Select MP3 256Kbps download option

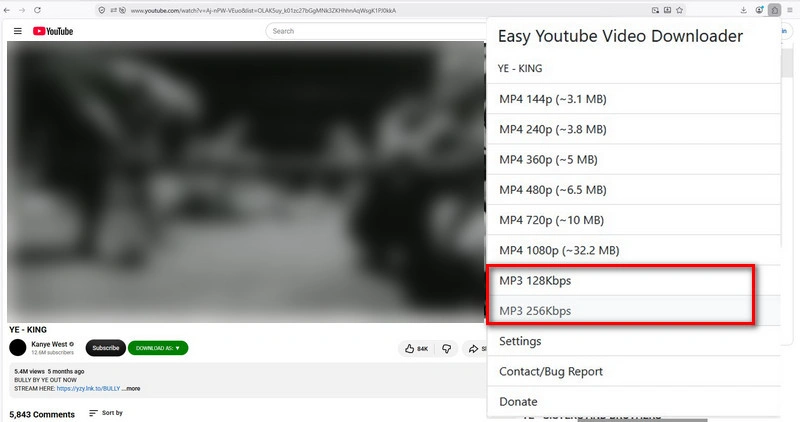point(634,311)
